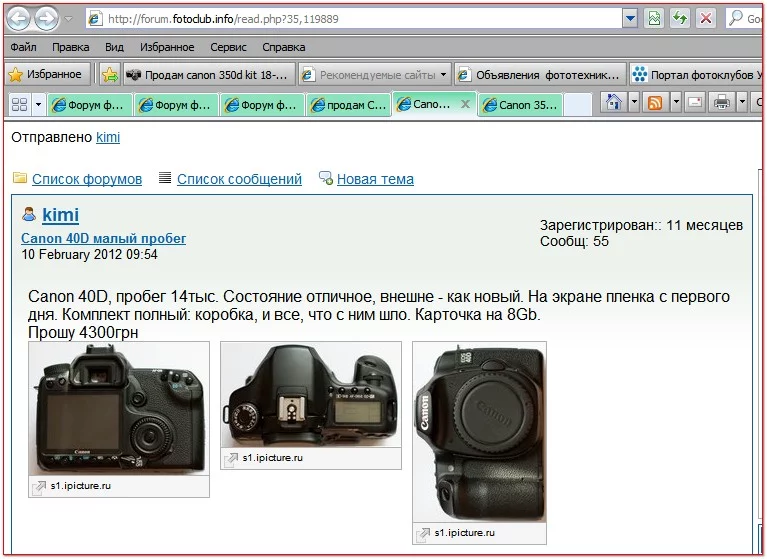Expand the Print dropdown arrow
Viewport: 767px width, 559px height.
[742, 102]
